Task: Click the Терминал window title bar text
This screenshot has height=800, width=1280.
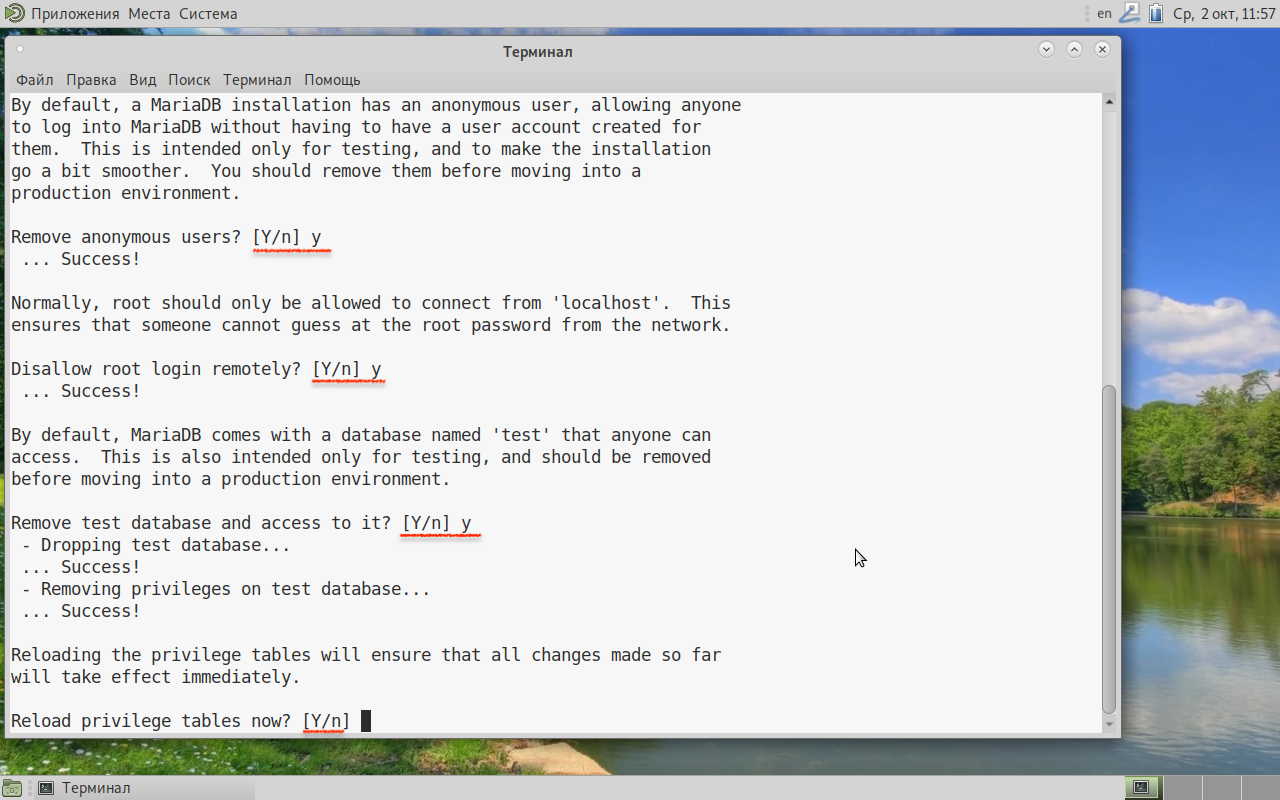Action: 538,52
